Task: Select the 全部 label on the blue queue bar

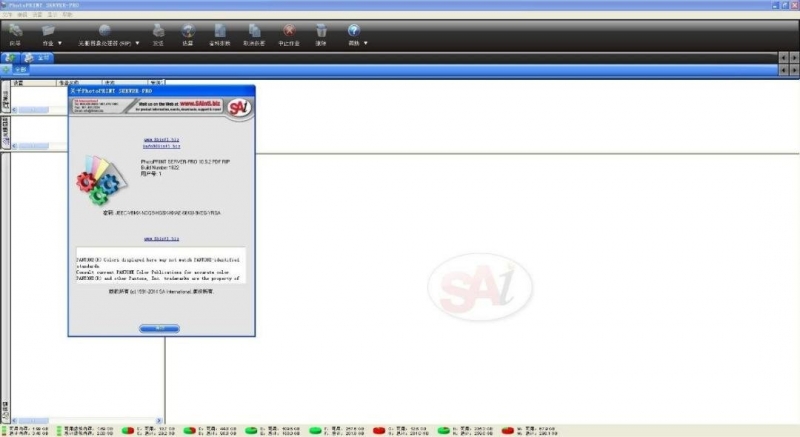Action: click(x=20, y=69)
